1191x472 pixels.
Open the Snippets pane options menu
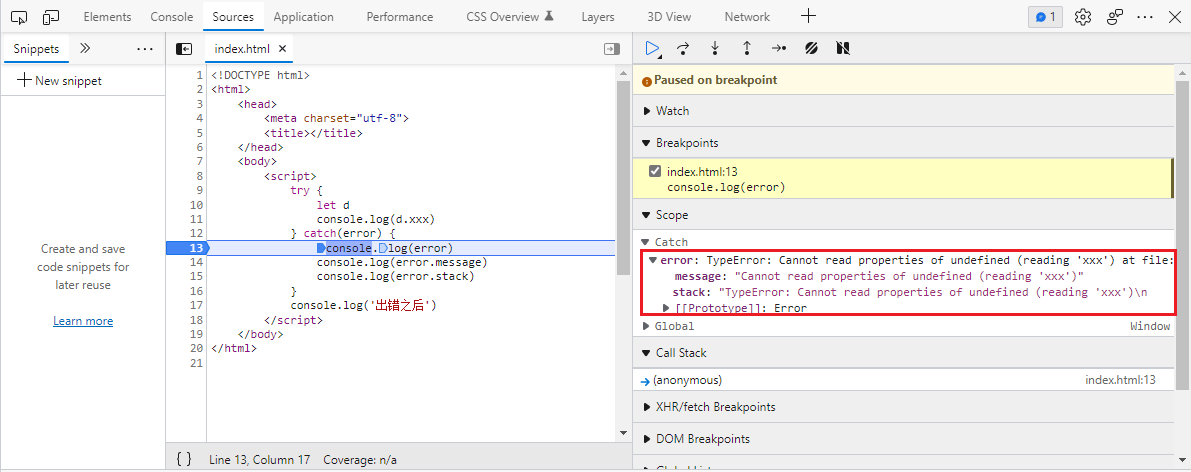coord(145,49)
